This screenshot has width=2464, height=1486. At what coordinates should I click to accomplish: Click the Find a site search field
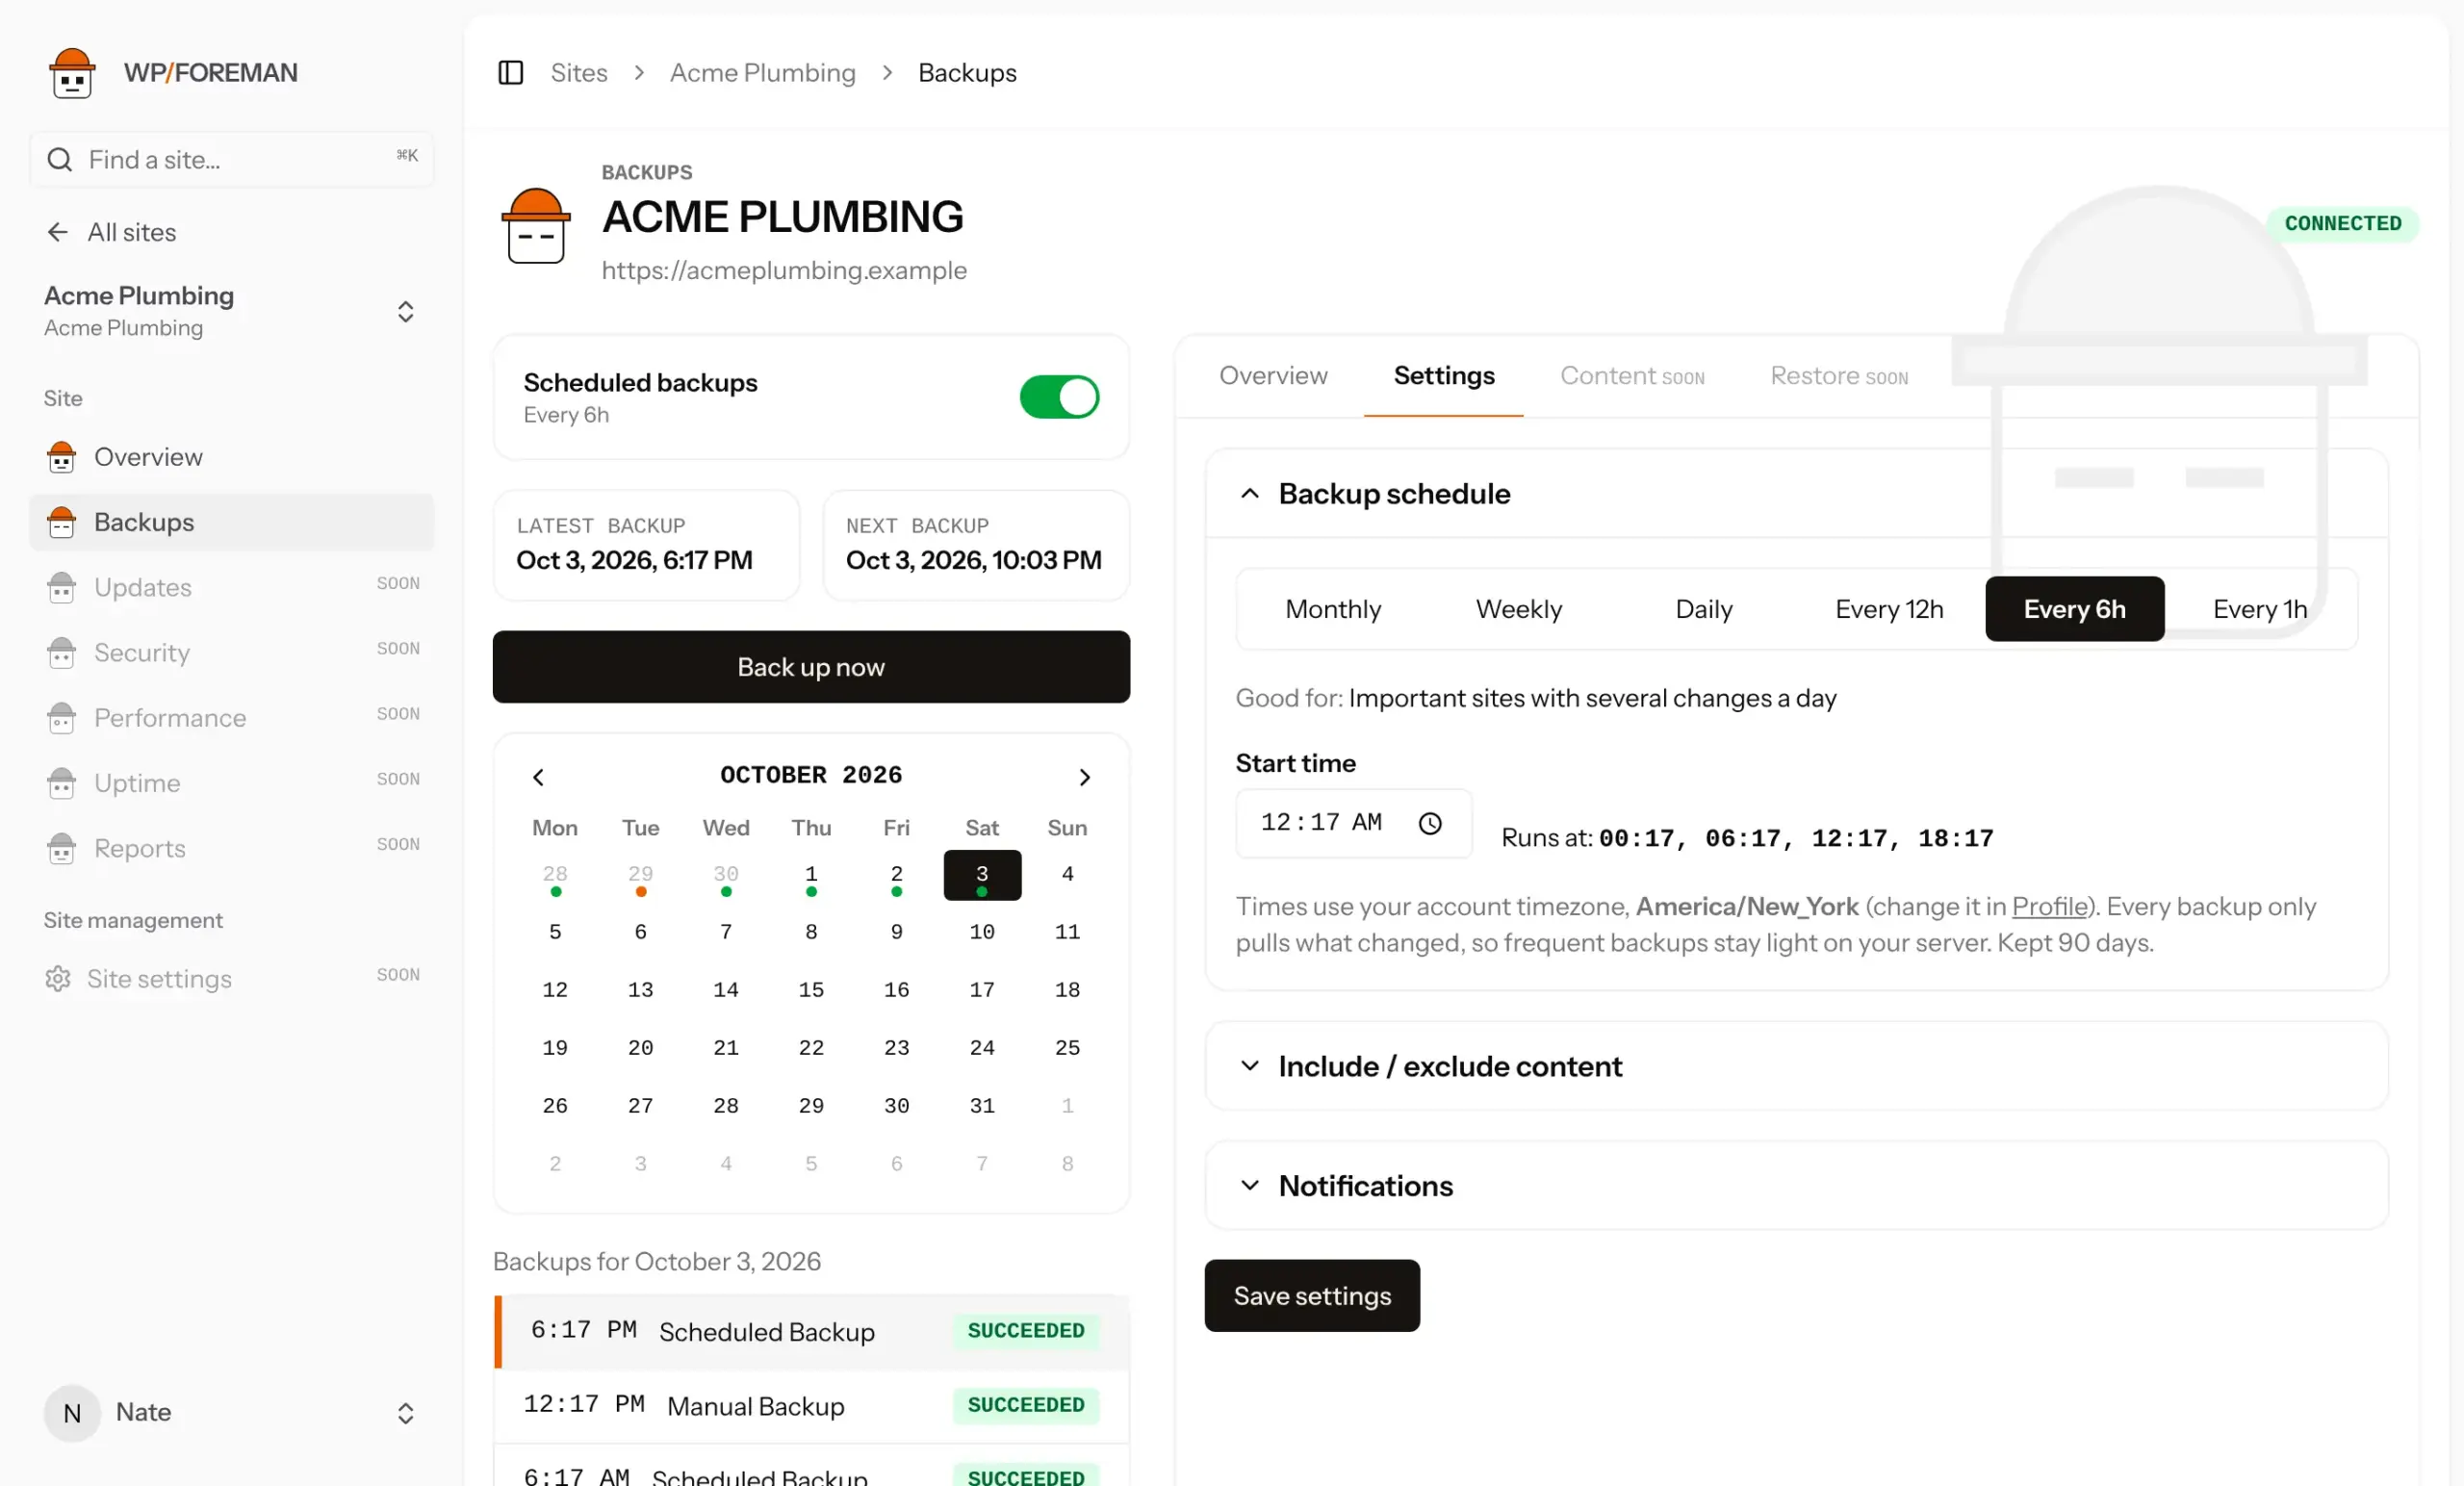pyautogui.click(x=232, y=159)
